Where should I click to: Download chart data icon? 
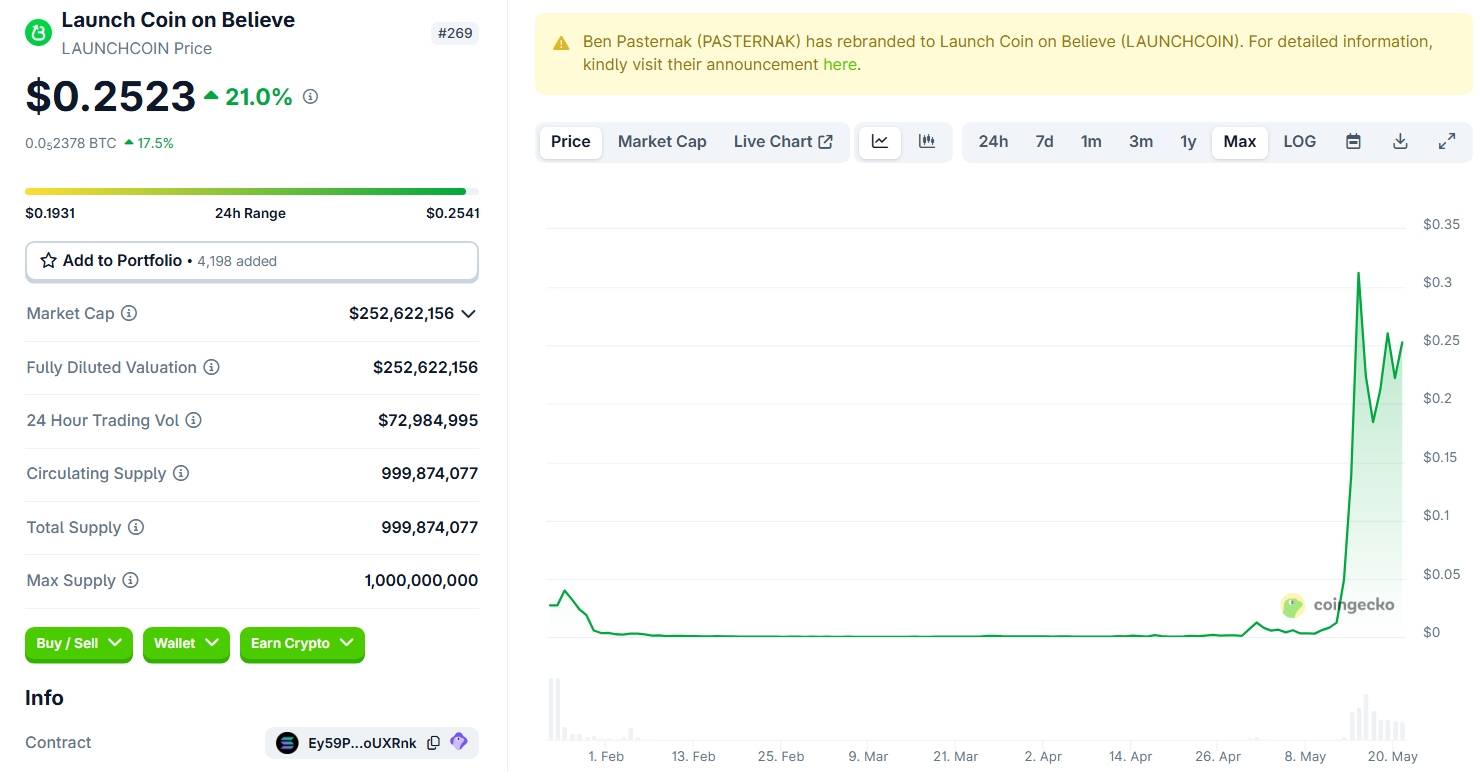coord(1400,141)
